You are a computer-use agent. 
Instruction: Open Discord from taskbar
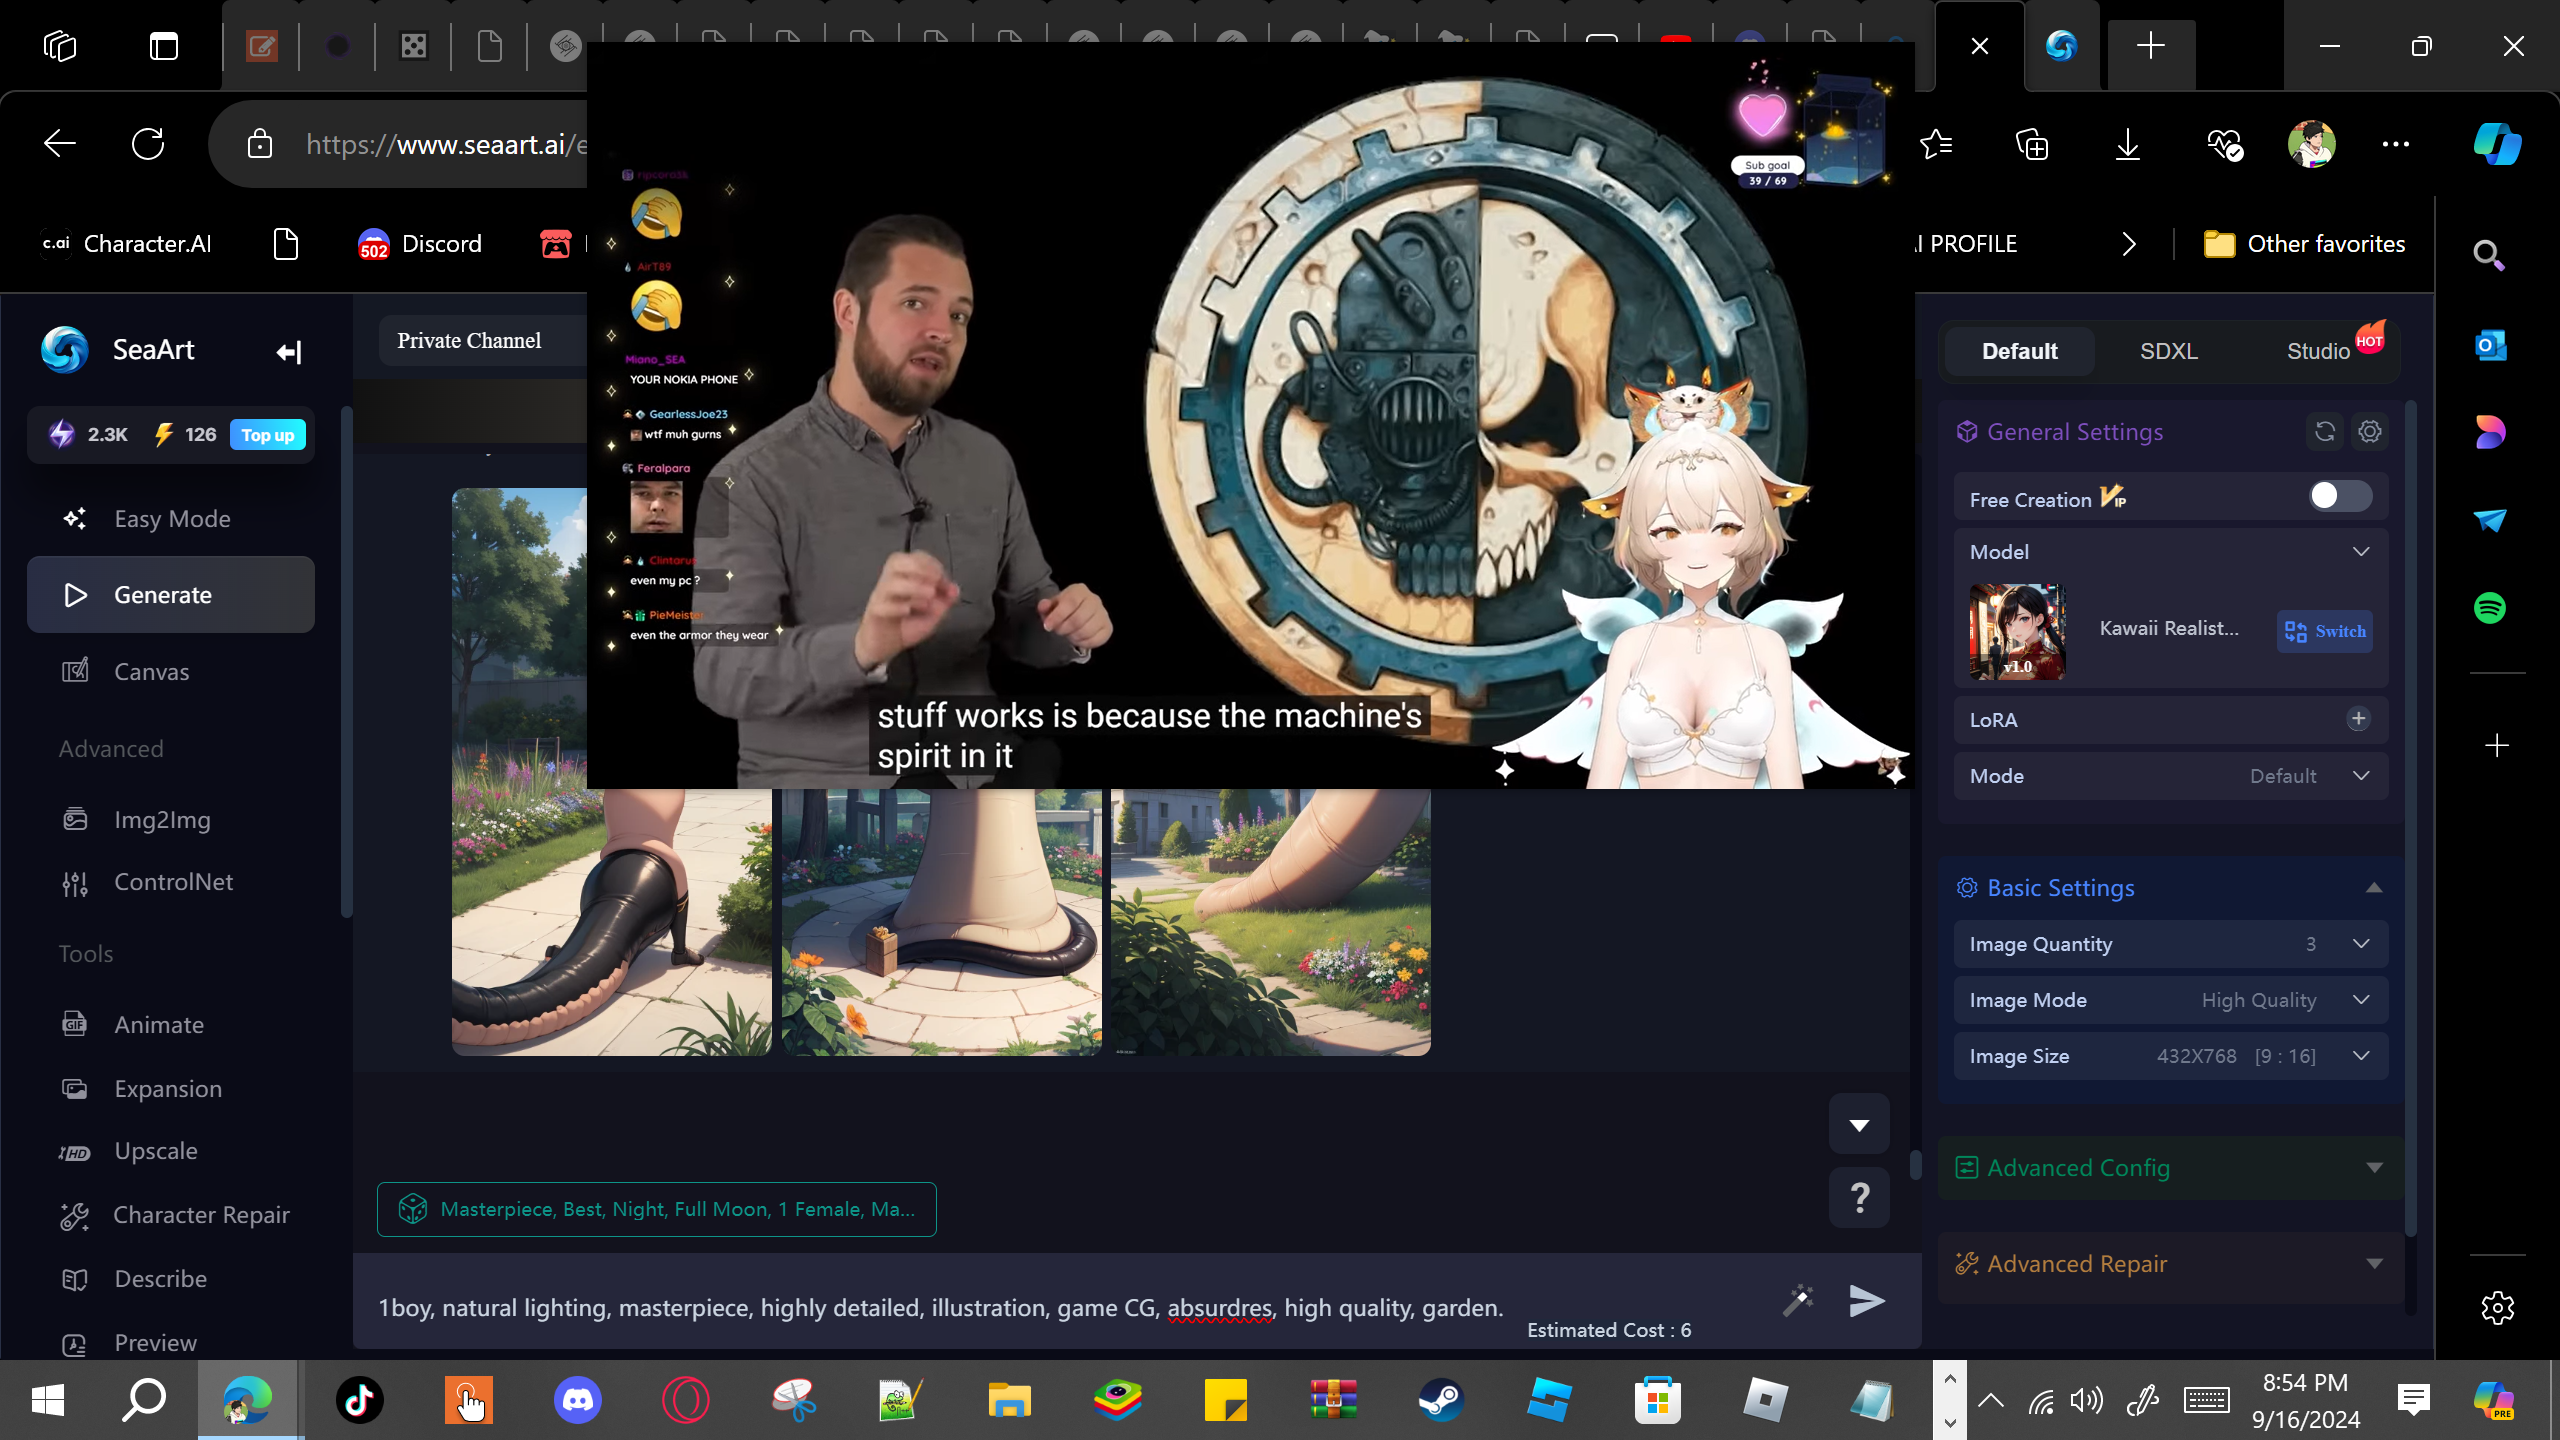click(x=578, y=1400)
